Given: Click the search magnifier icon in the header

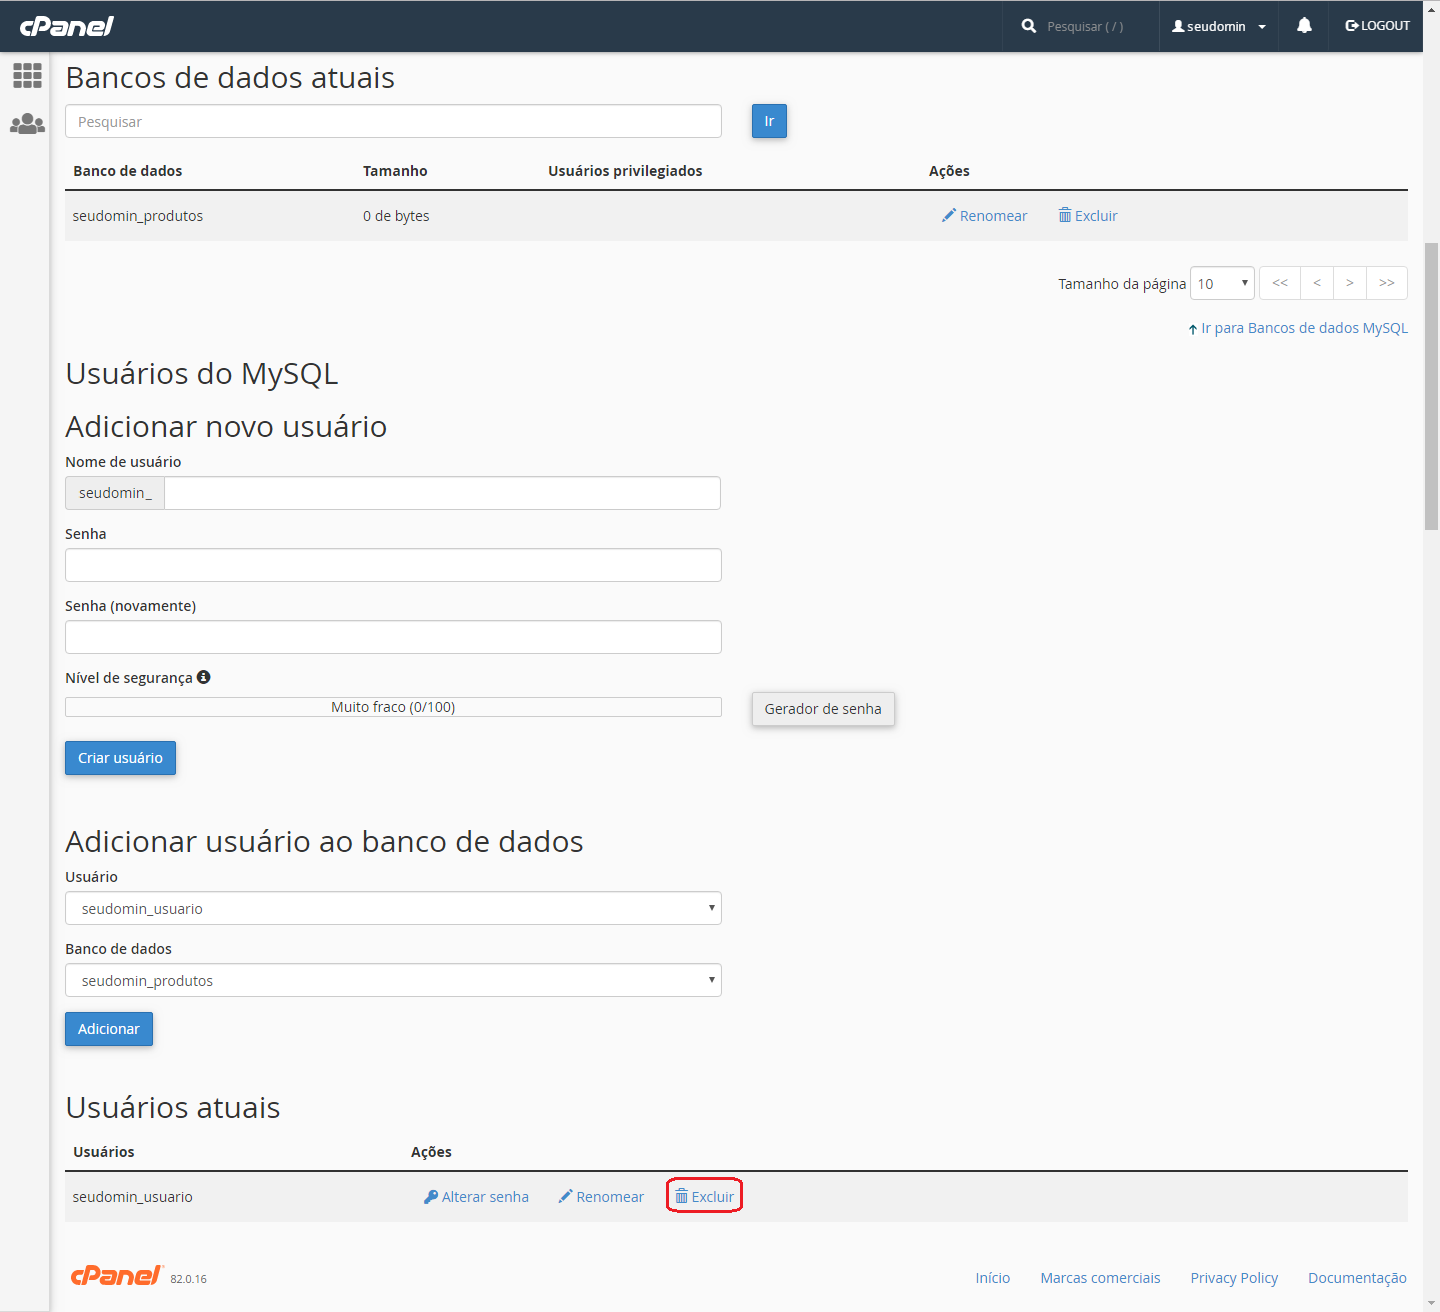Looking at the screenshot, I should (1028, 26).
